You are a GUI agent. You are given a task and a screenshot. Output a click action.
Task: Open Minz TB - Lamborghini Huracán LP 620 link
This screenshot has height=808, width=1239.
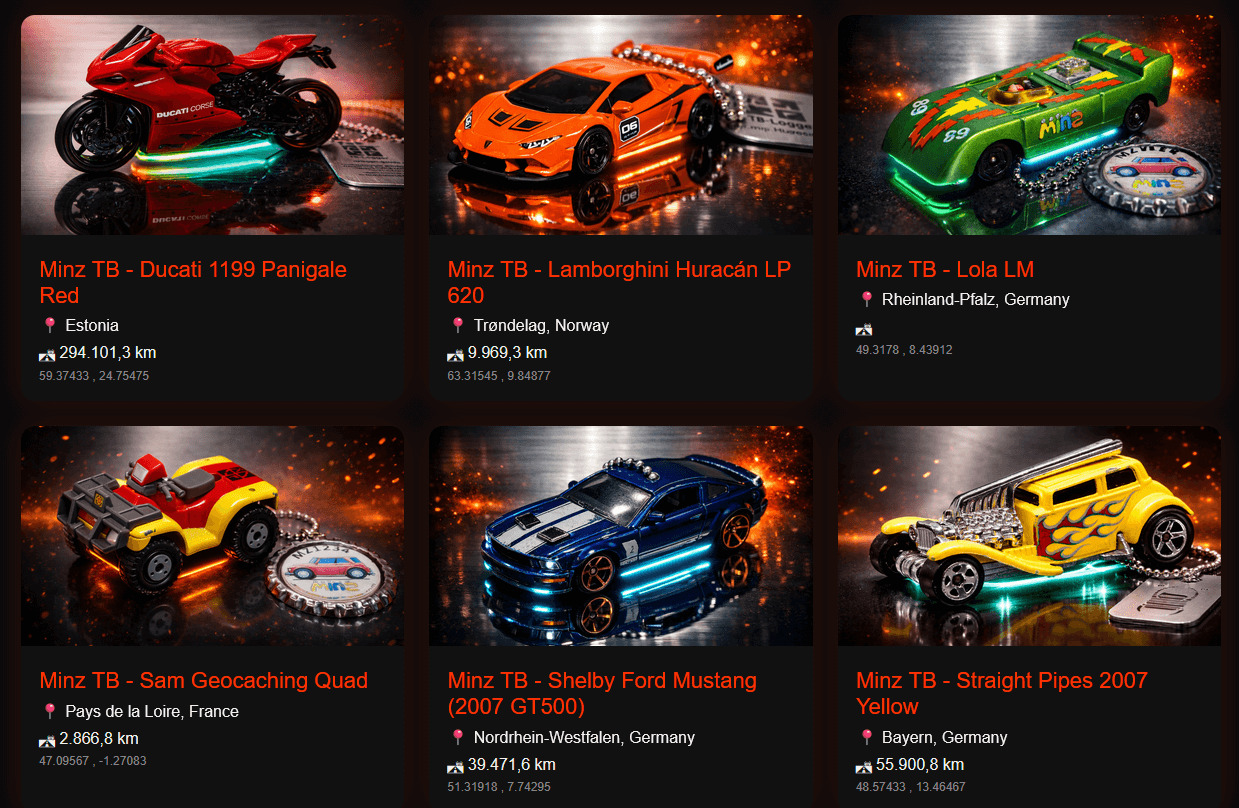tap(619, 282)
